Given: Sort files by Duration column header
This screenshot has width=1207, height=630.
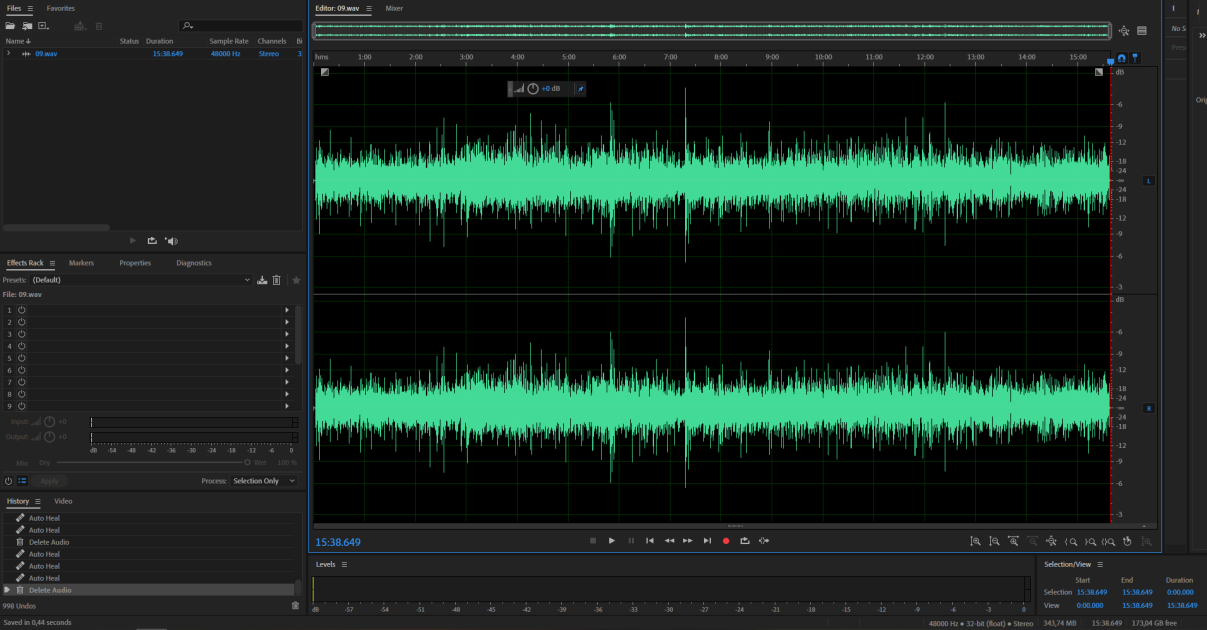Looking at the screenshot, I should (x=159, y=41).
